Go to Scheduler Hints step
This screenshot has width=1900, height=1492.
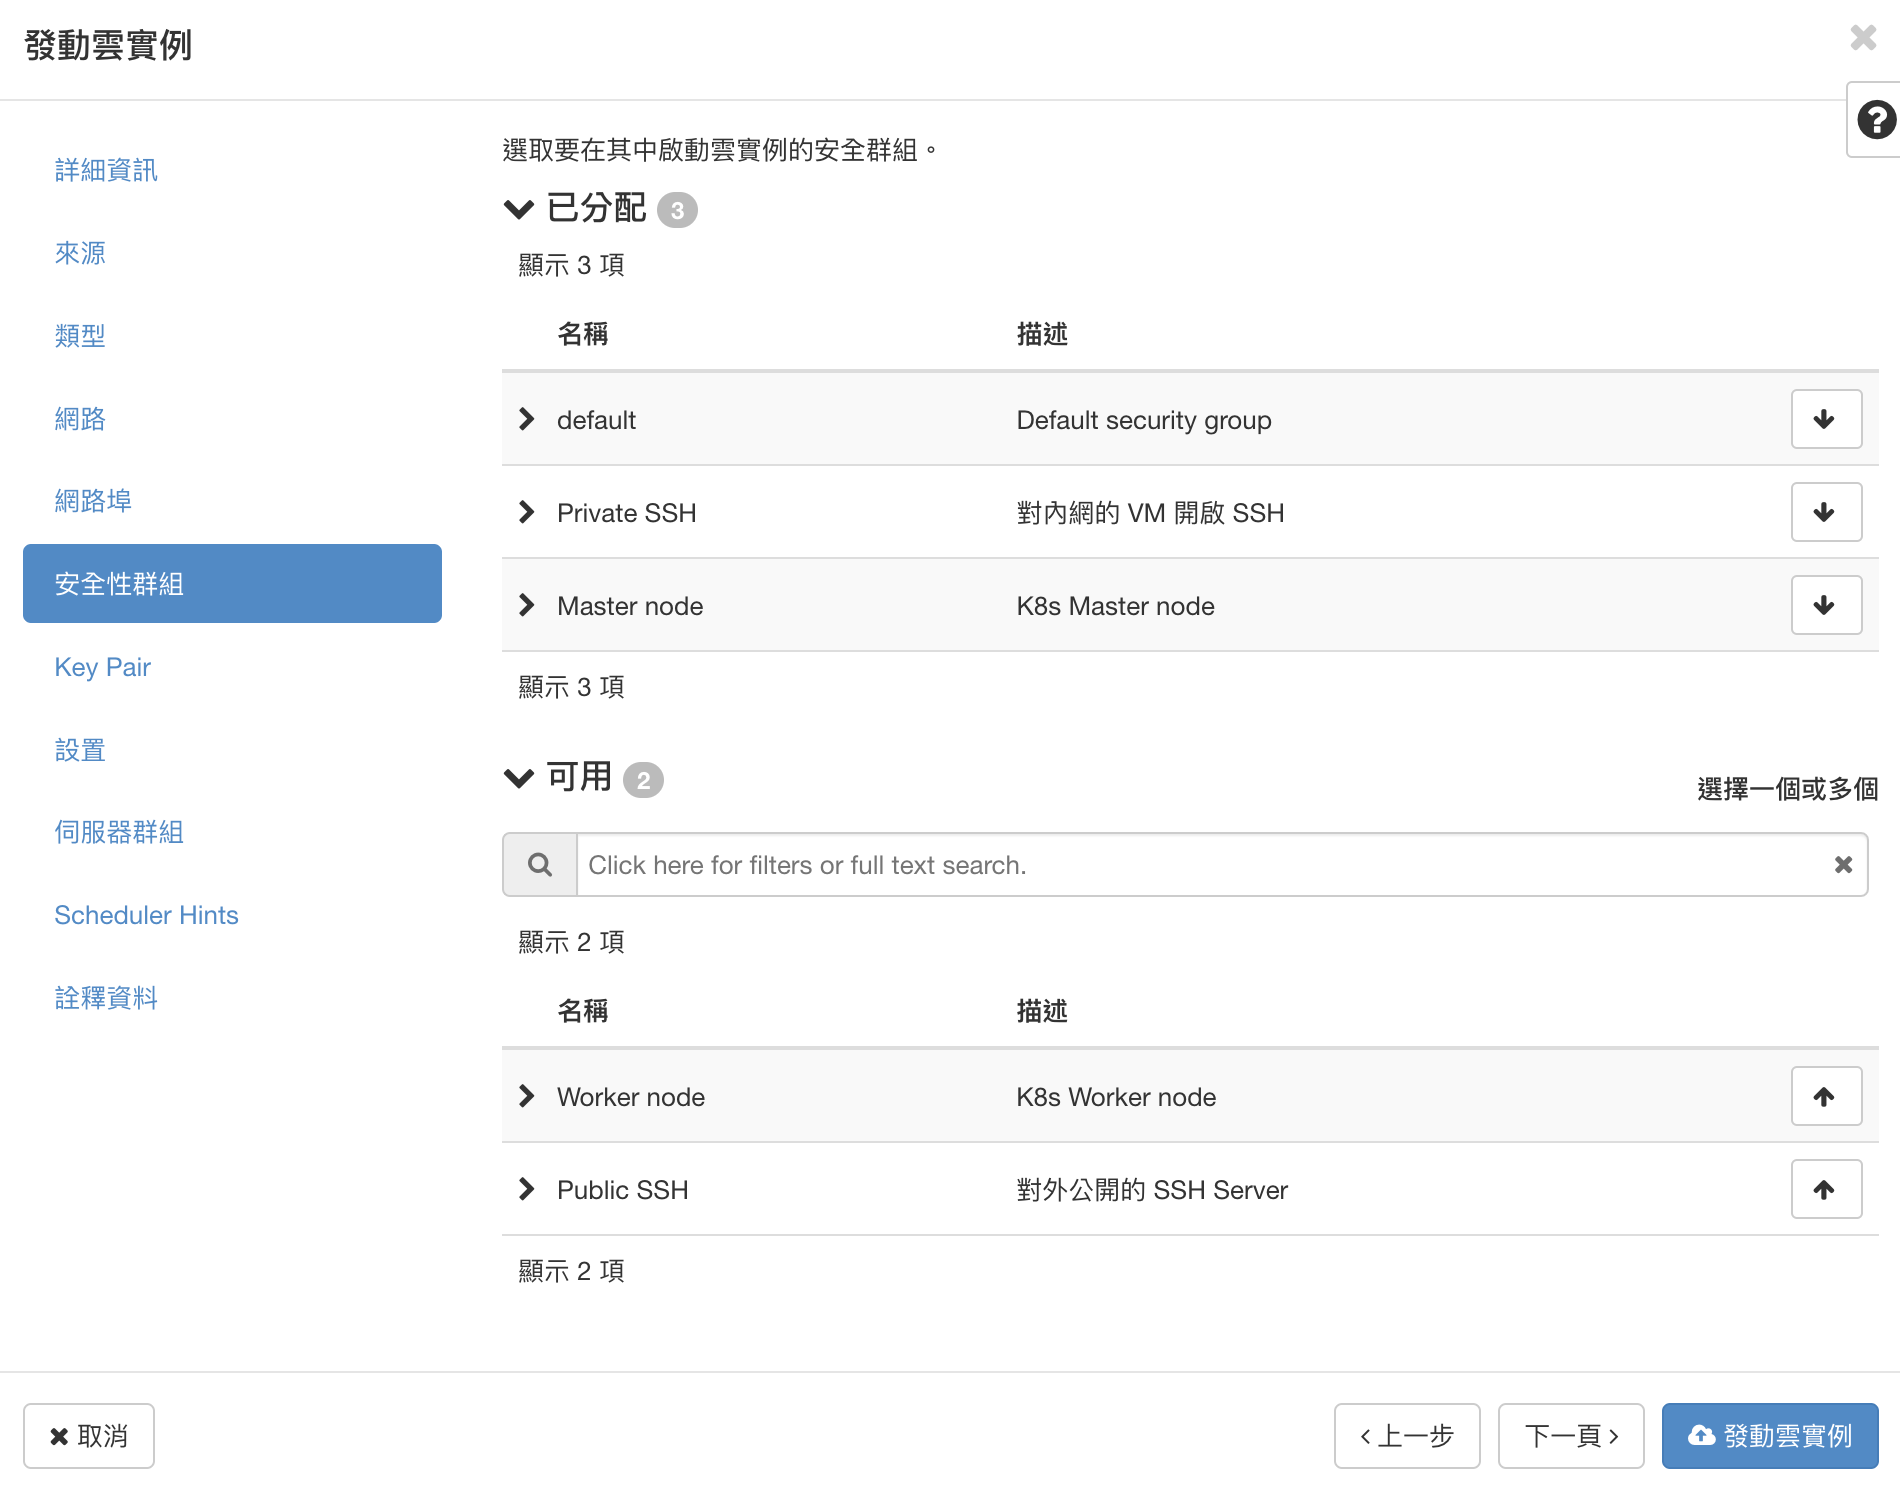[146, 915]
